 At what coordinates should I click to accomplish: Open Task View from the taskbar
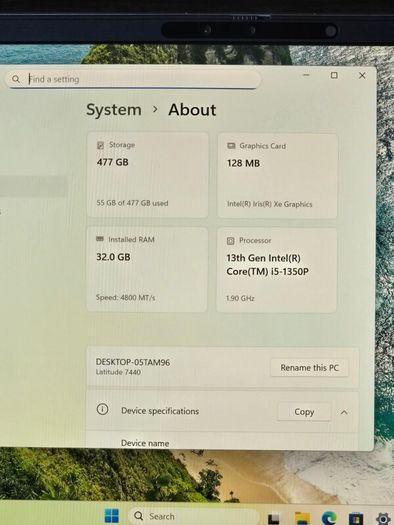tap(273, 518)
